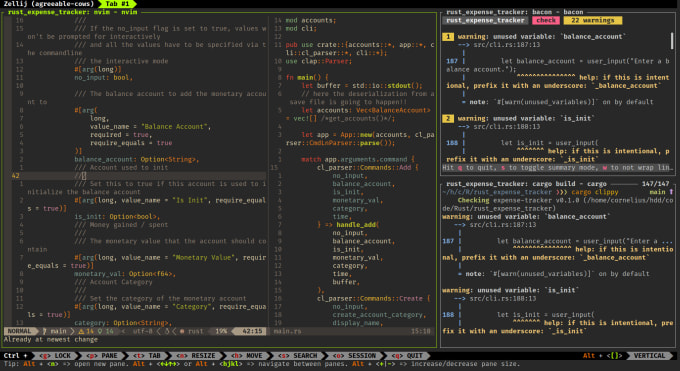Click the '22 warnings' badge in bacon
This screenshot has height=371, width=680.
(592, 20)
